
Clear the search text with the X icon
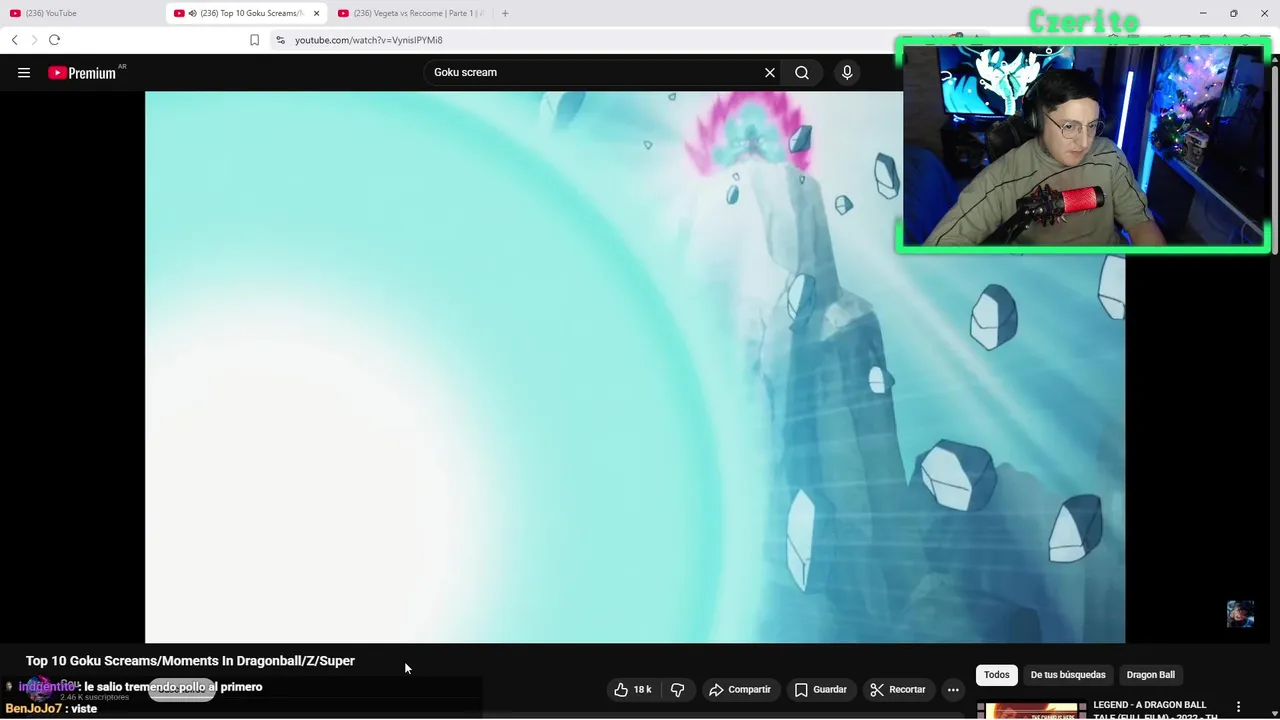click(x=770, y=73)
